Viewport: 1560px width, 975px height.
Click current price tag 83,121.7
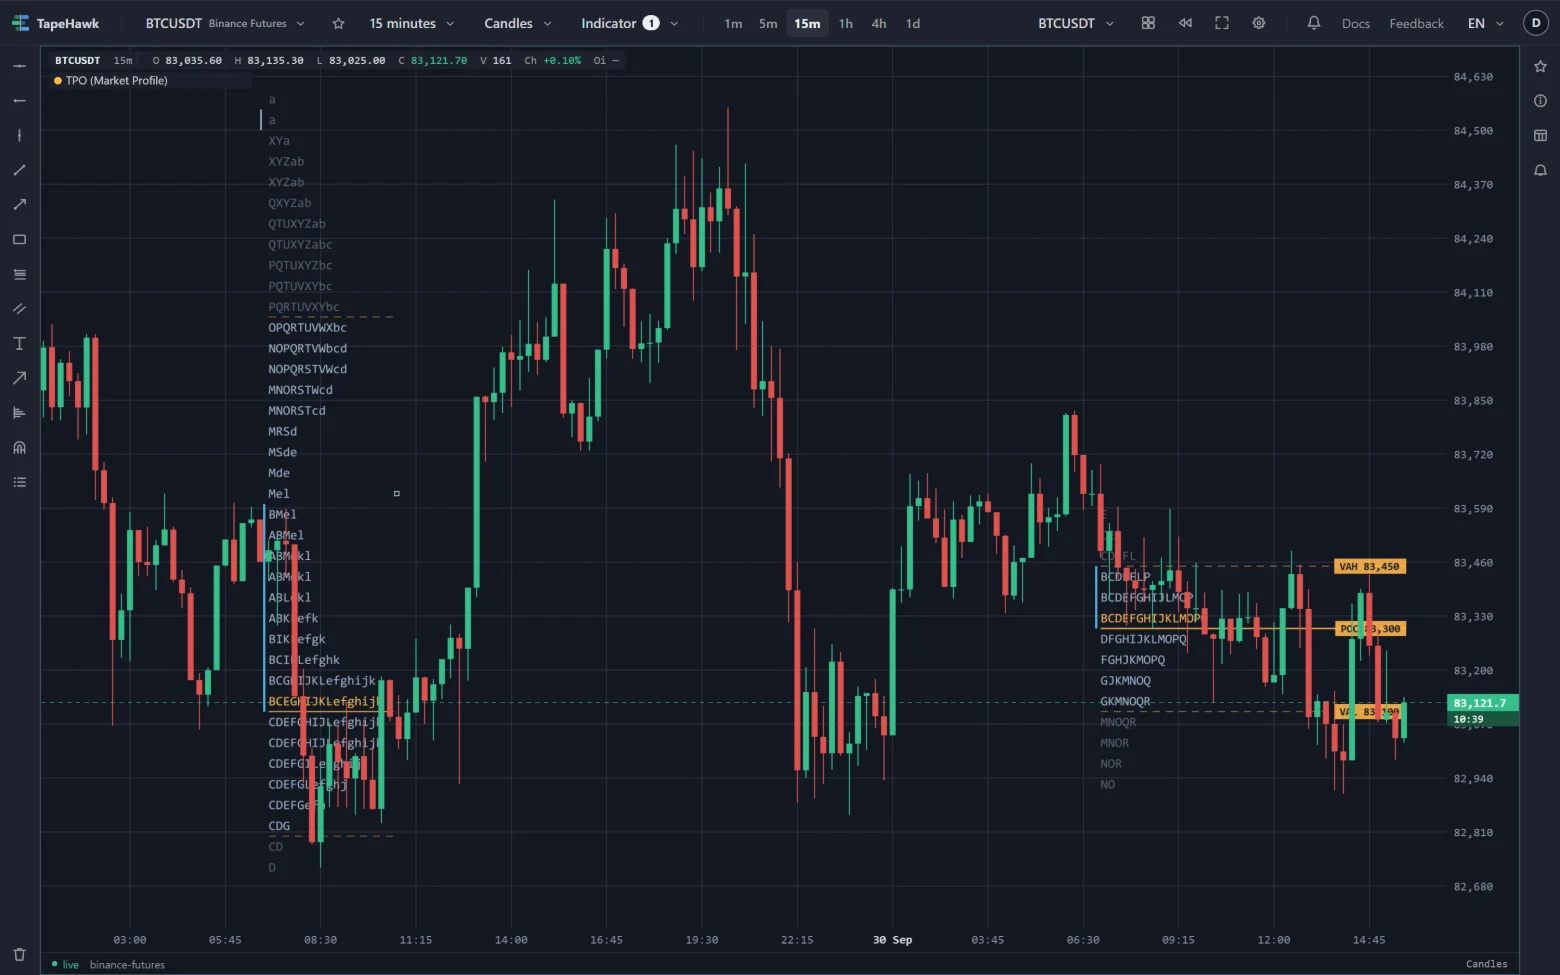pyautogui.click(x=1483, y=703)
